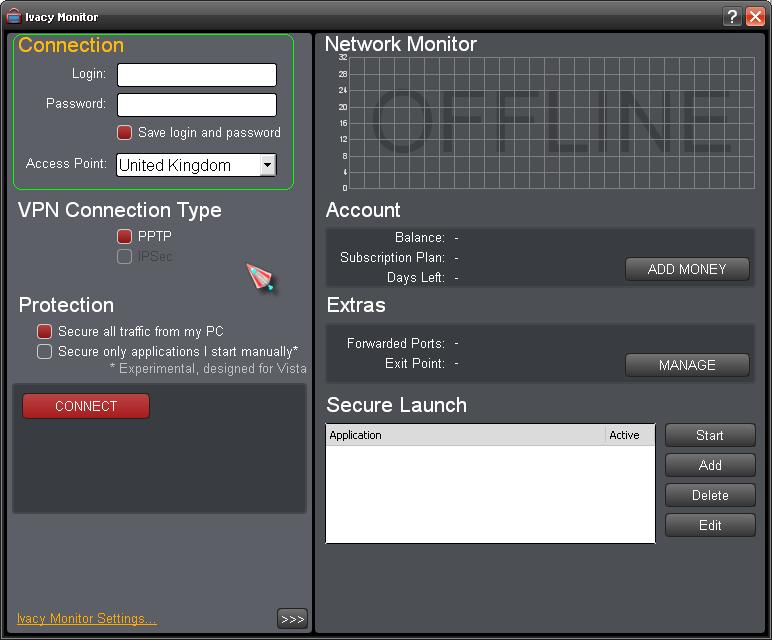Viewport: 772px width, 640px height.
Task: Choose Secure all traffic from my PC
Action: point(44,331)
